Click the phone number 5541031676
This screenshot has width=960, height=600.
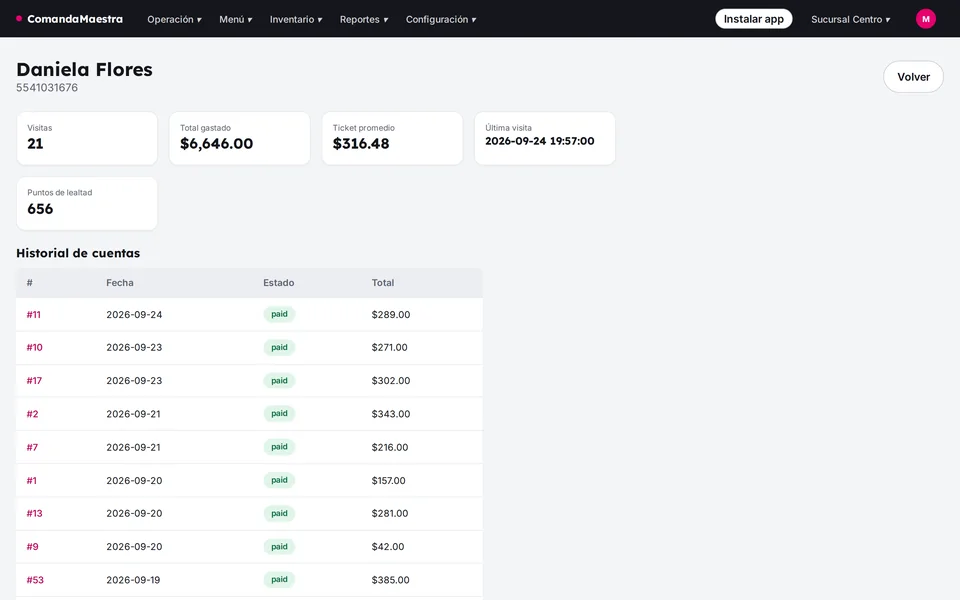pyautogui.click(x=47, y=88)
